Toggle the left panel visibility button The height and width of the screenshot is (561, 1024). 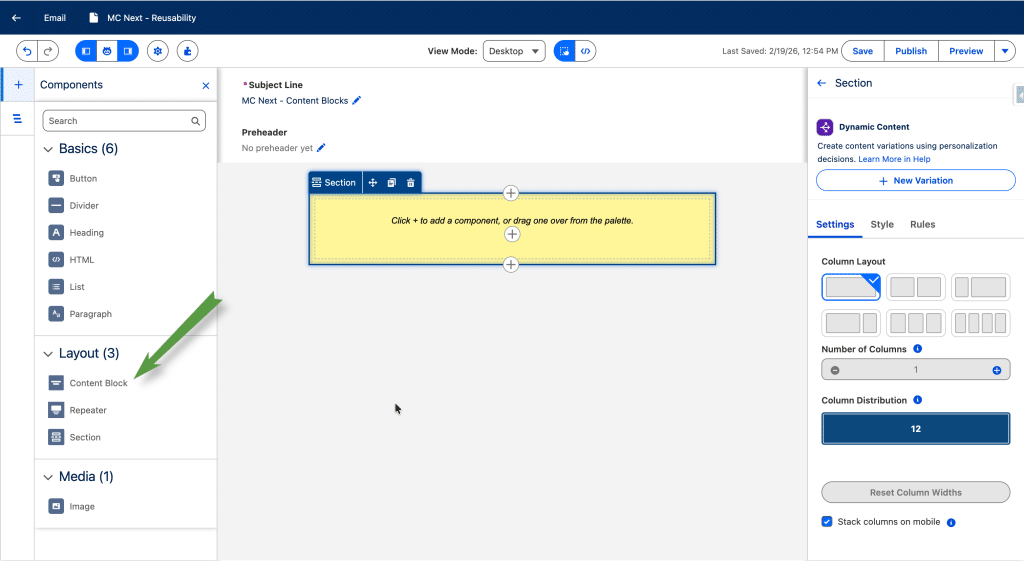coord(86,51)
